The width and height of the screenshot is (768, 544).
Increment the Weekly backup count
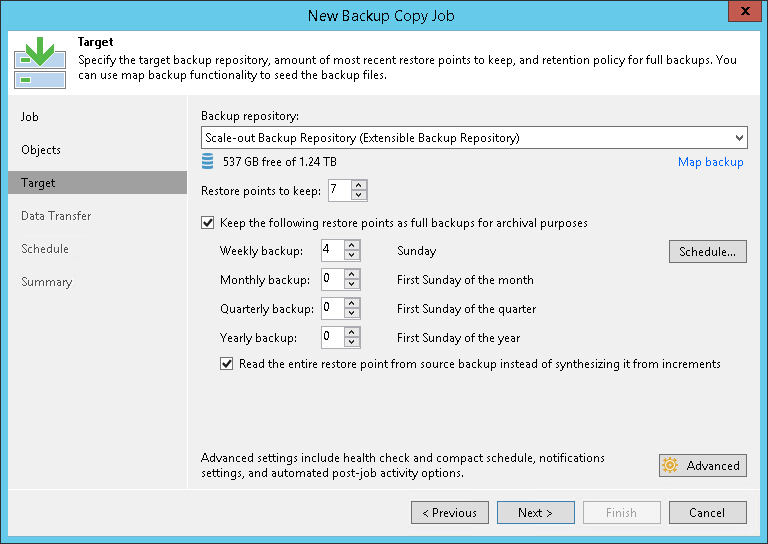point(352,246)
